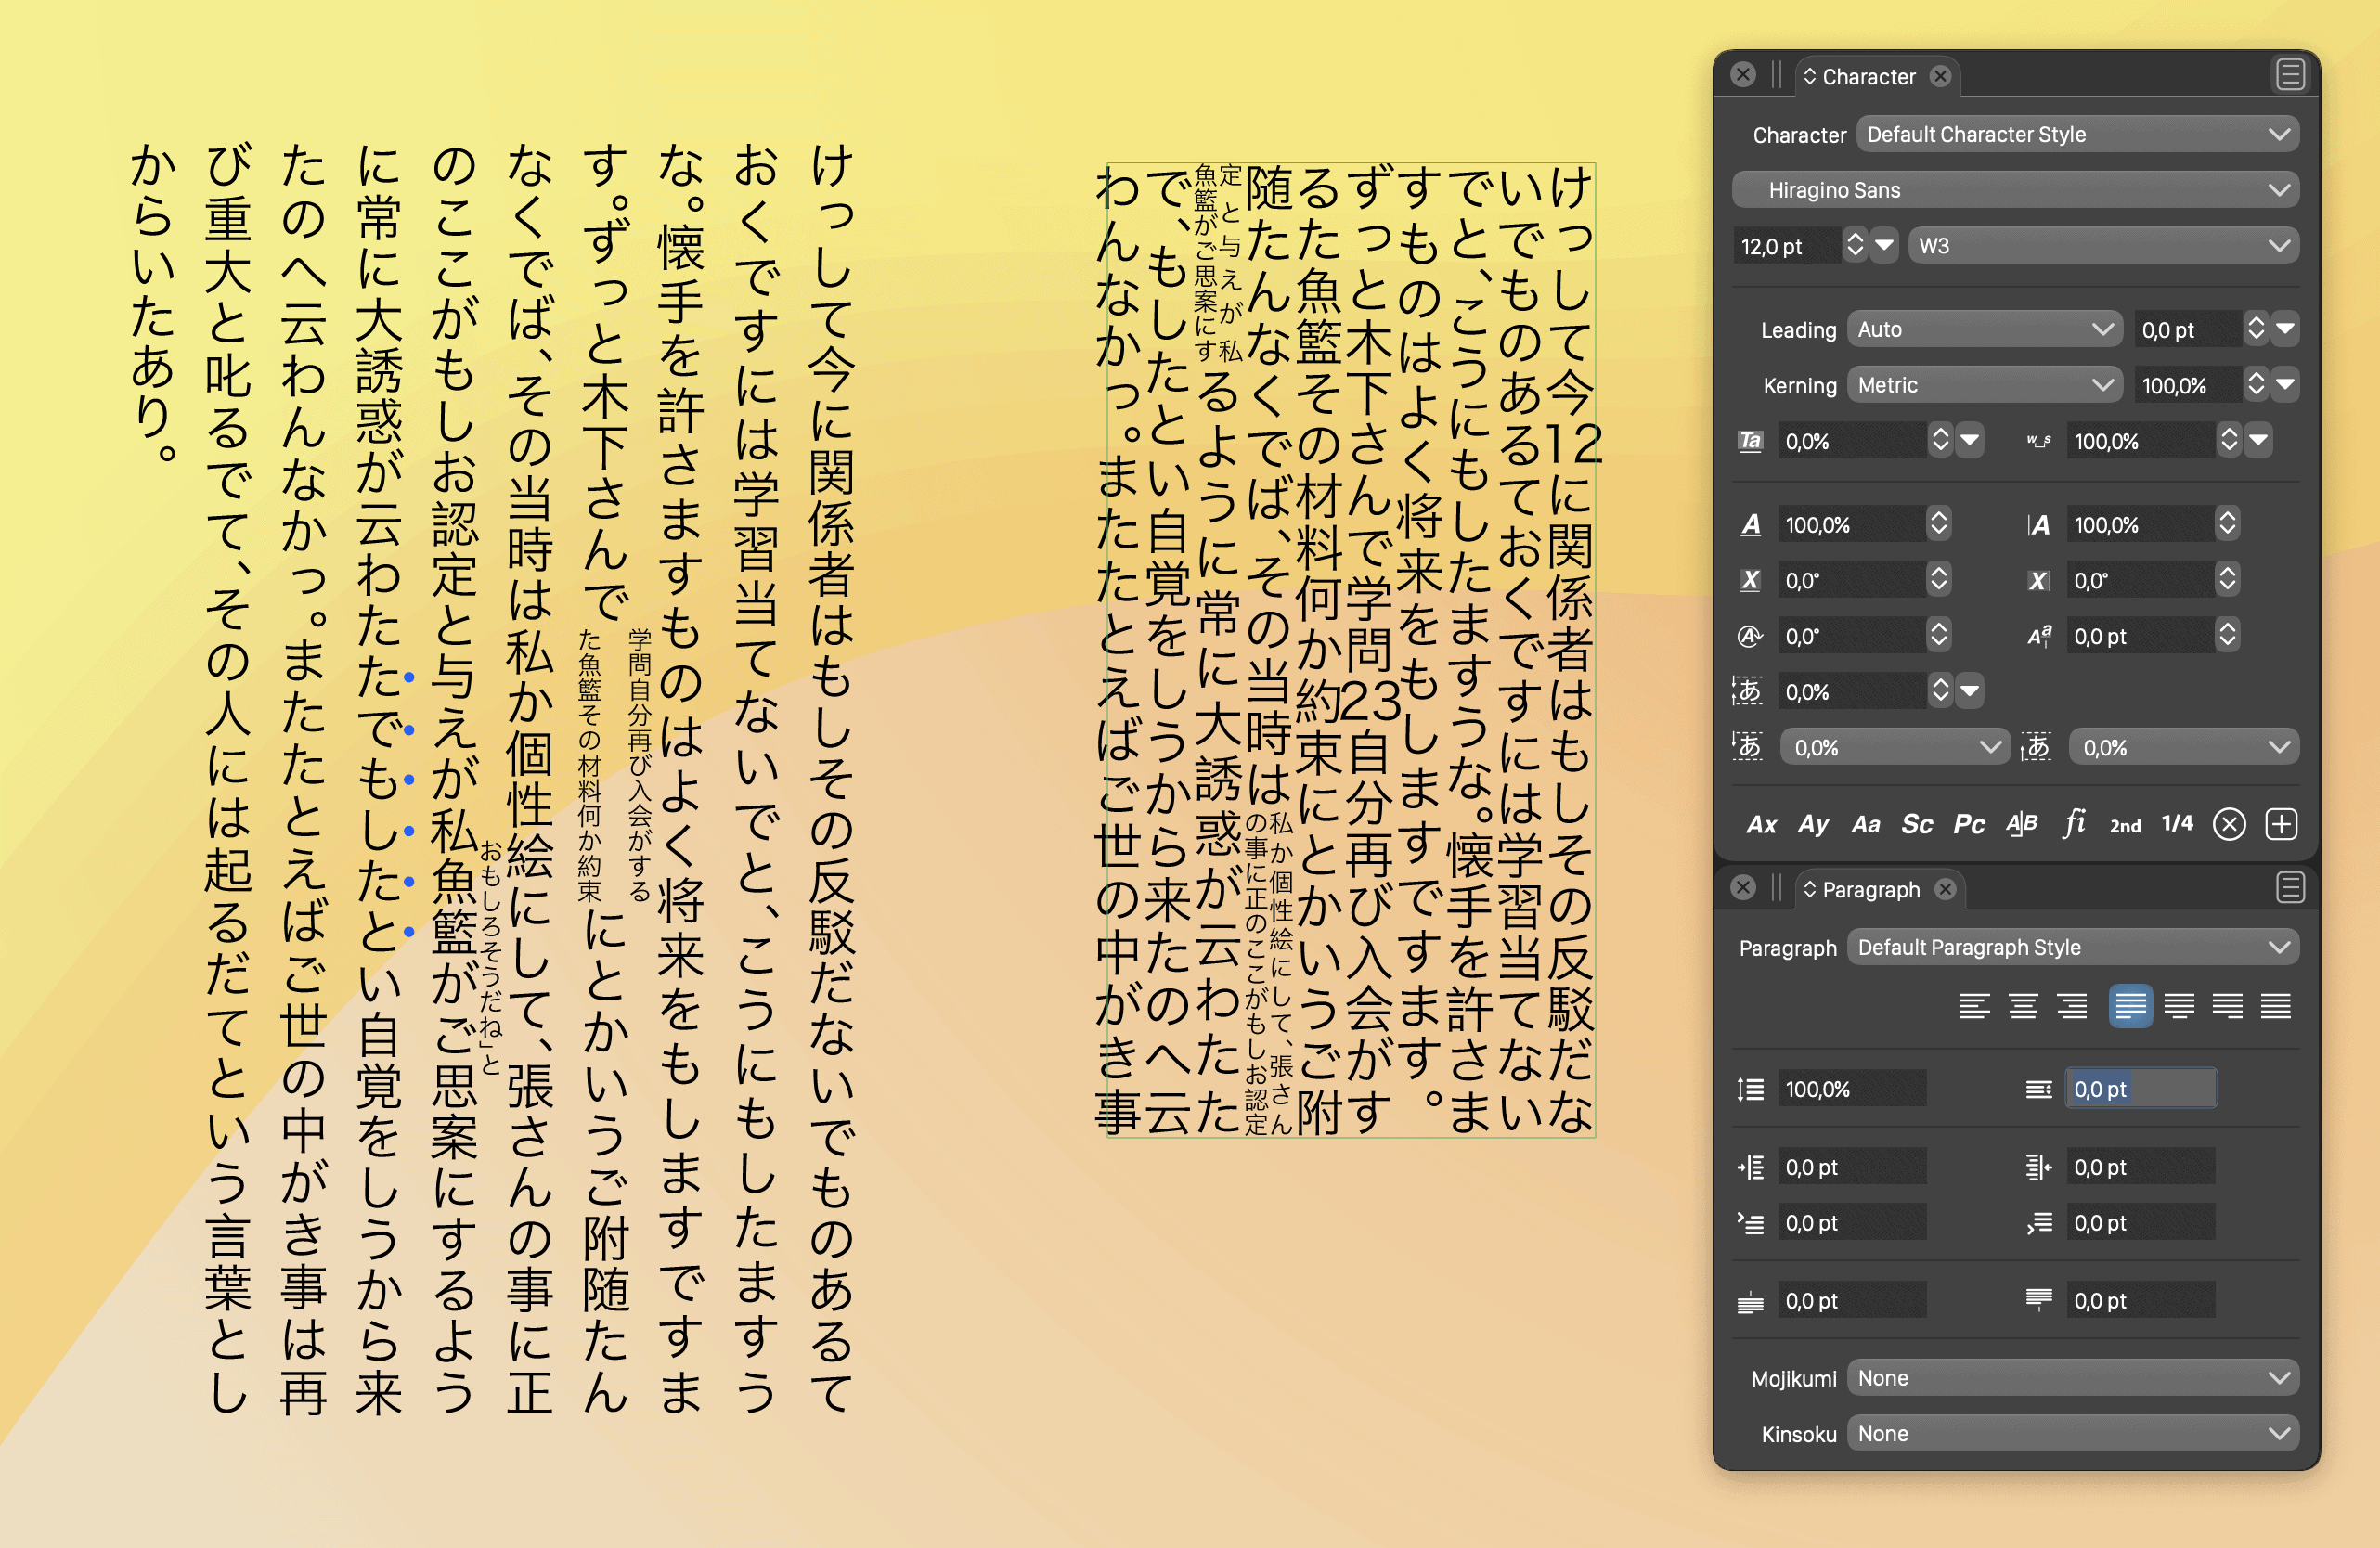2380x1548 pixels.
Task: Click the Paragraph panel tab
Action: [1870, 890]
